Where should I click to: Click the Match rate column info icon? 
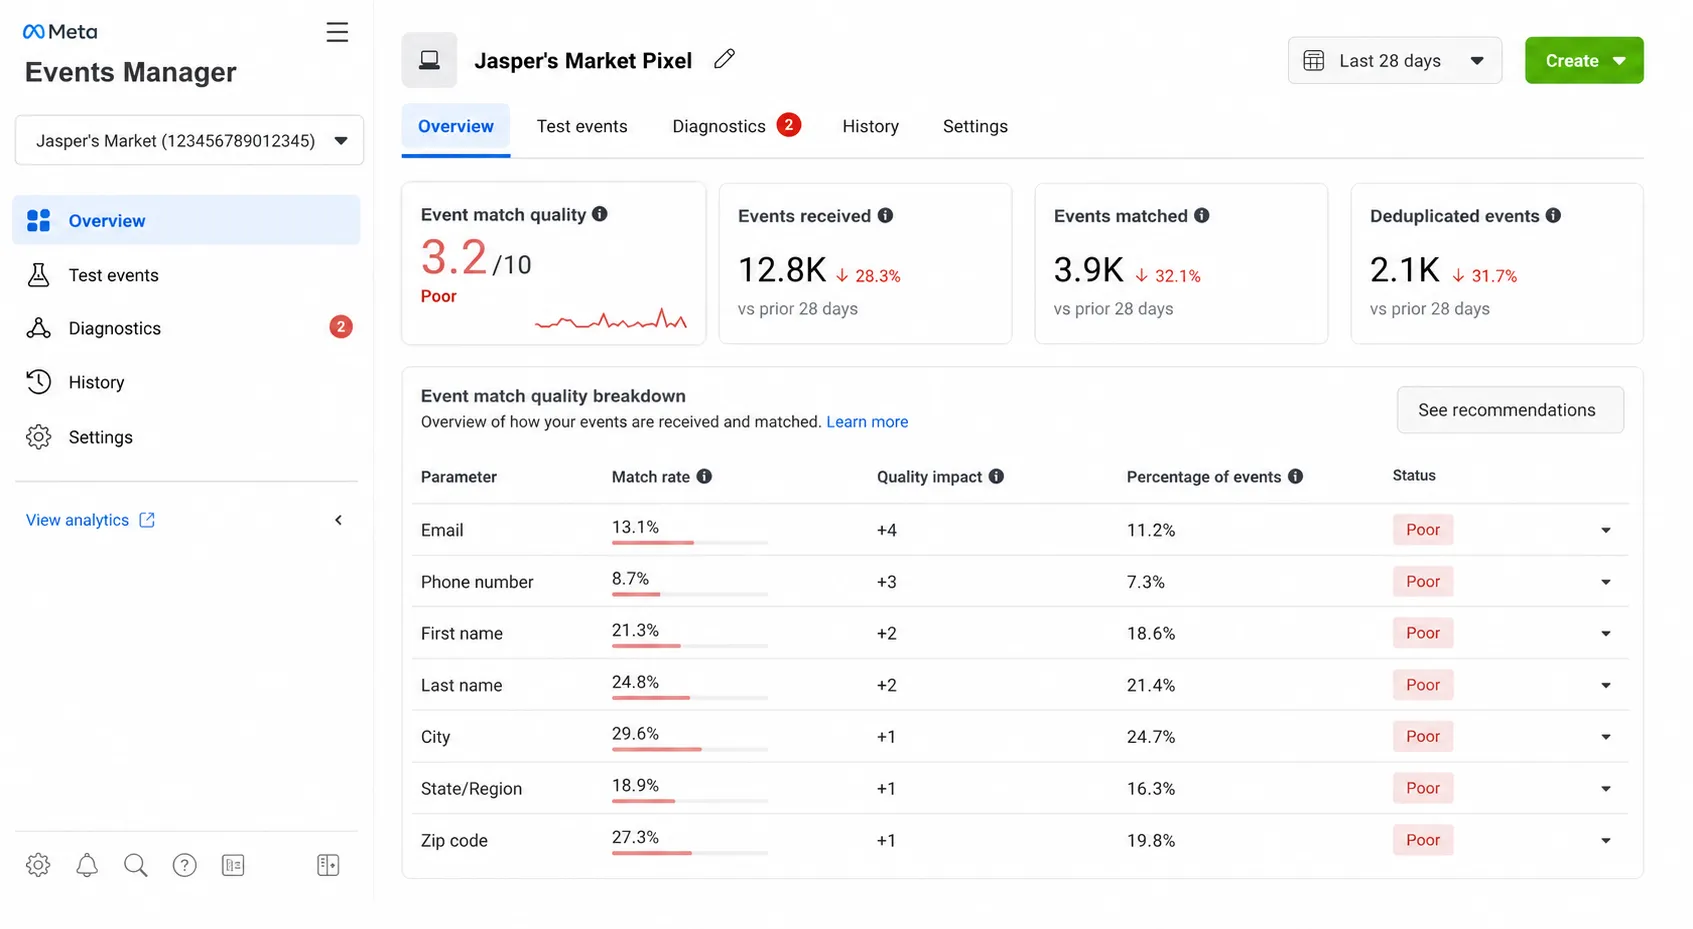(704, 476)
